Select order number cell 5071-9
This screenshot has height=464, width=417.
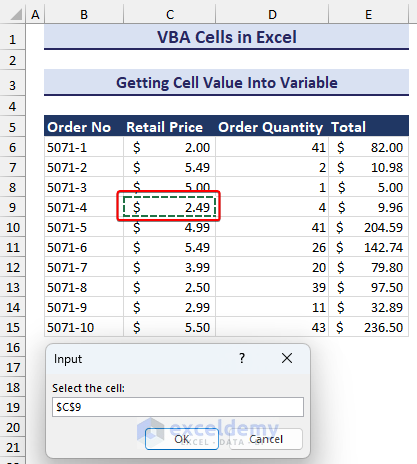point(84,307)
